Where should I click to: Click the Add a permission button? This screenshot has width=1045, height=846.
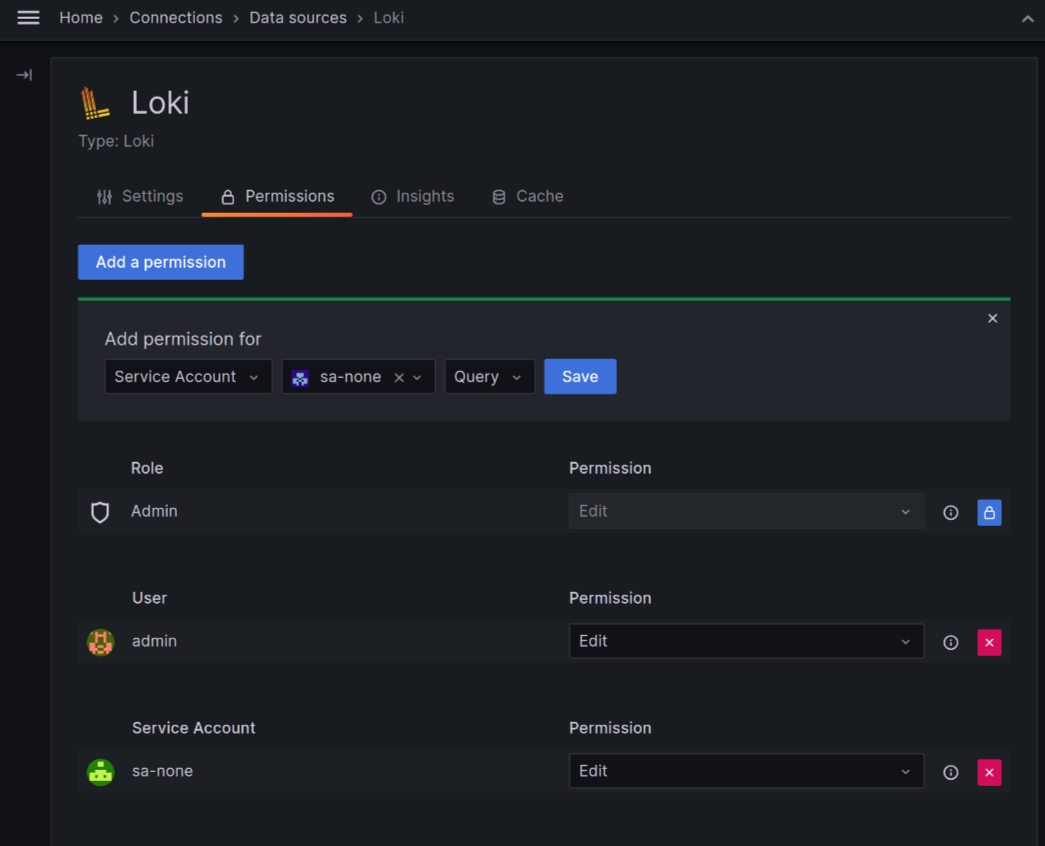160,262
